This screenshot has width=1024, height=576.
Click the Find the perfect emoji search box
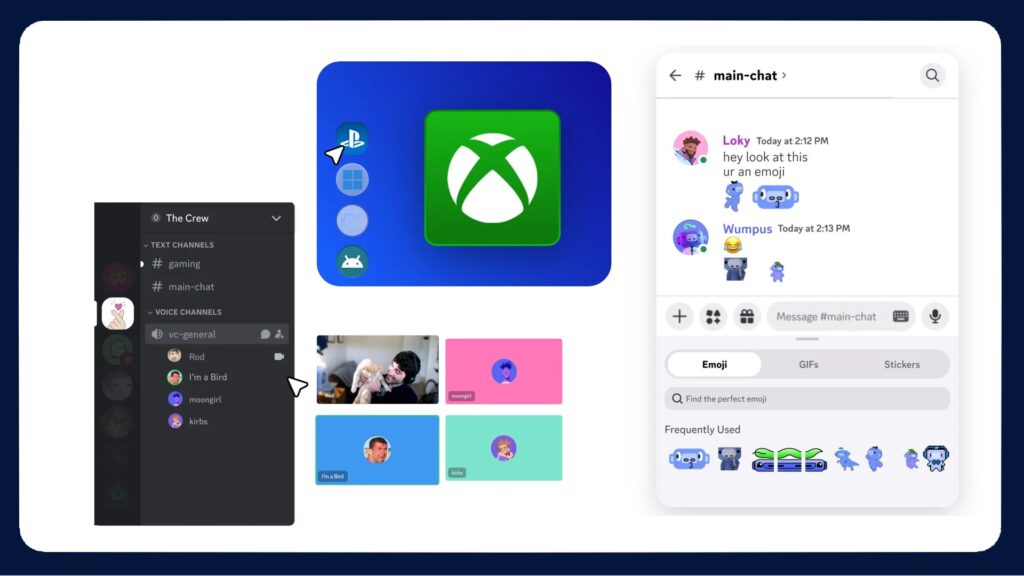point(807,398)
